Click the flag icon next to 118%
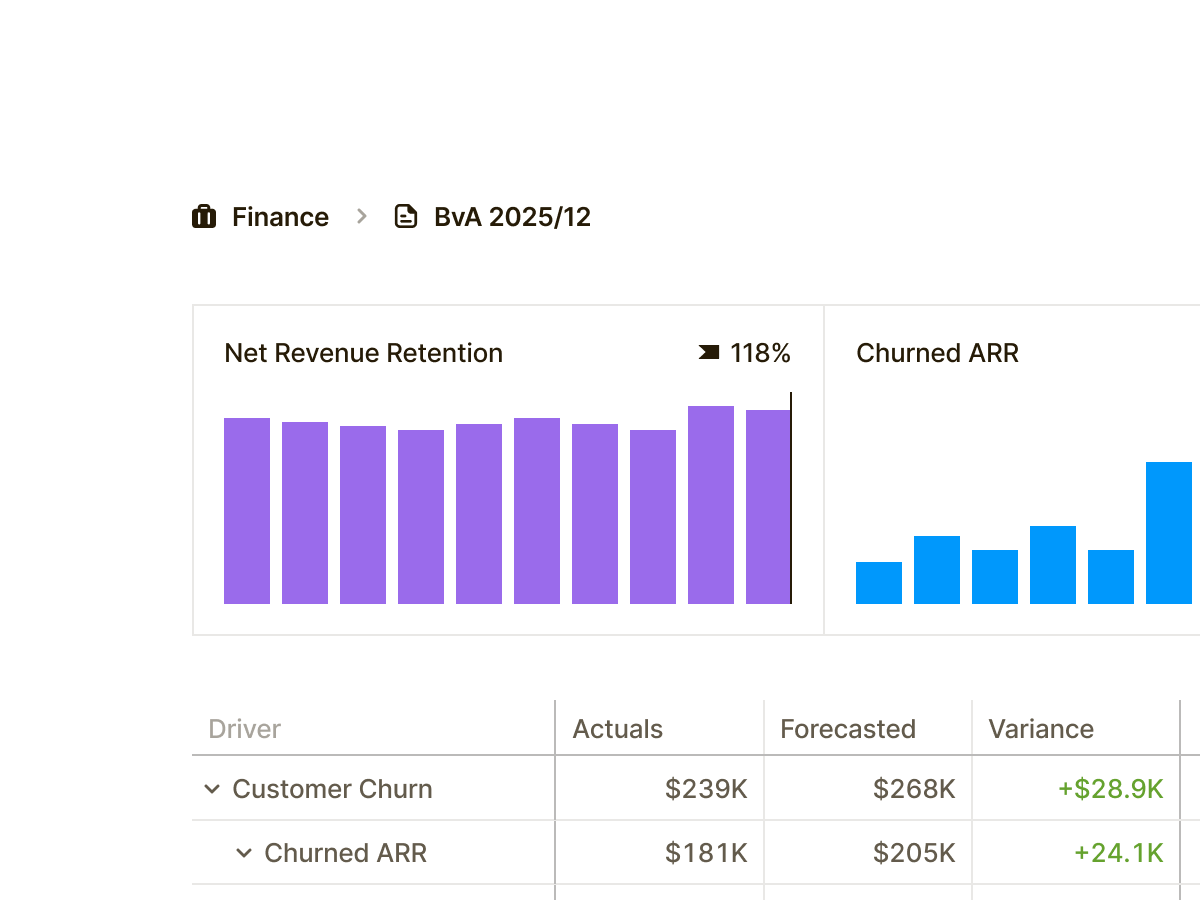The width and height of the screenshot is (1200, 900). [707, 353]
